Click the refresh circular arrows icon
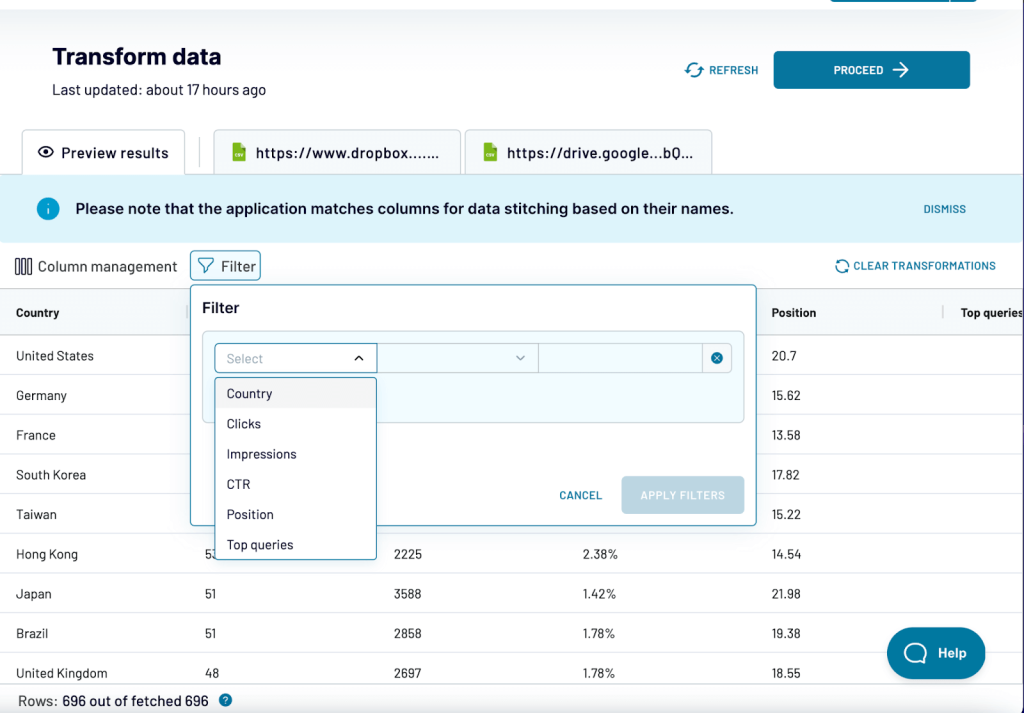The height and width of the screenshot is (713, 1024). [694, 70]
